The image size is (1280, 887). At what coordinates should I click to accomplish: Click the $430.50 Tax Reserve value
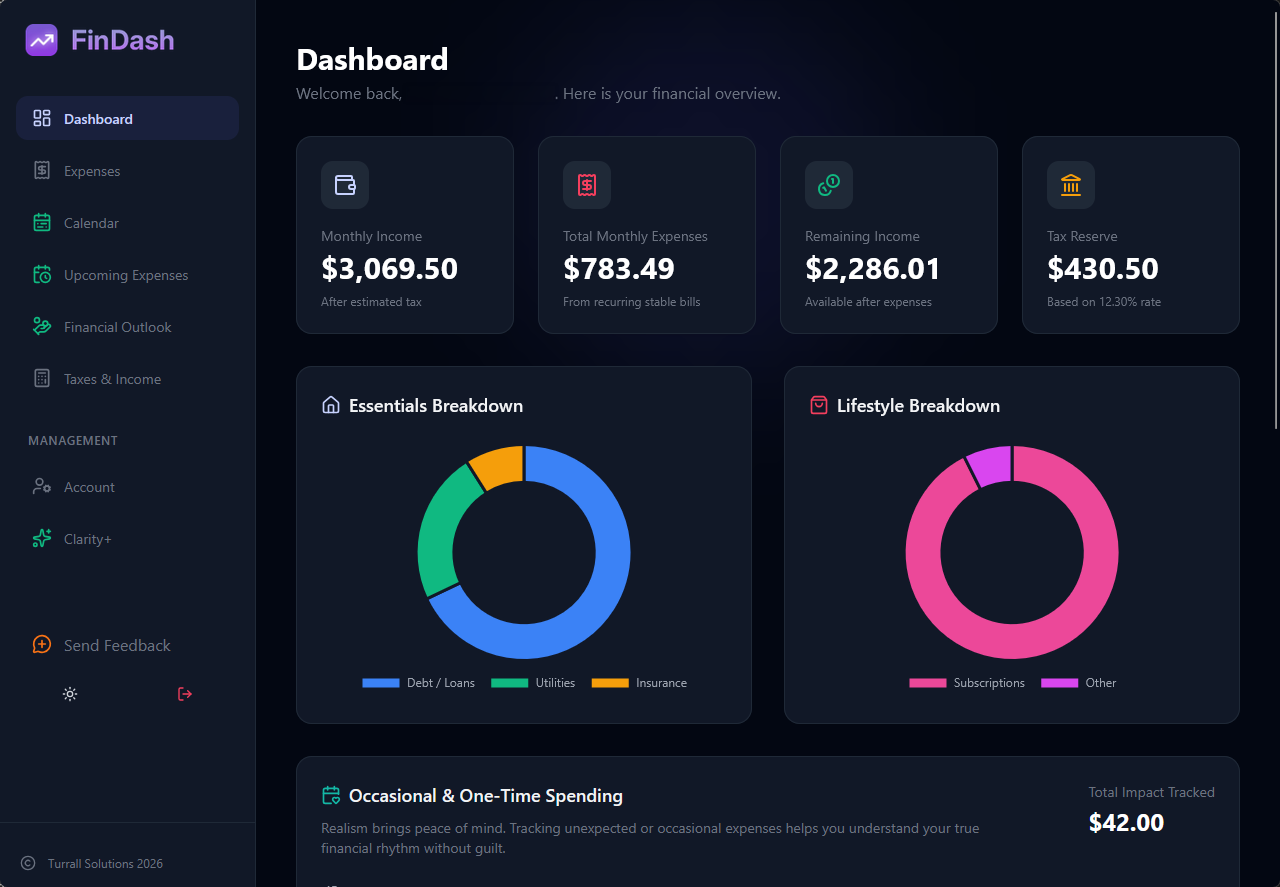pos(1103,268)
